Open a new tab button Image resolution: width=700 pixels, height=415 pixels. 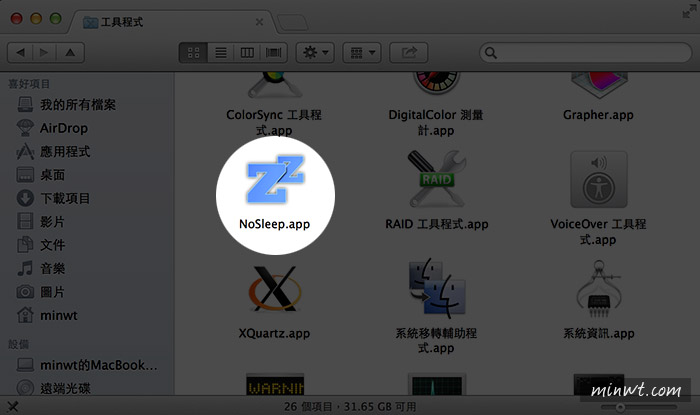(293, 22)
